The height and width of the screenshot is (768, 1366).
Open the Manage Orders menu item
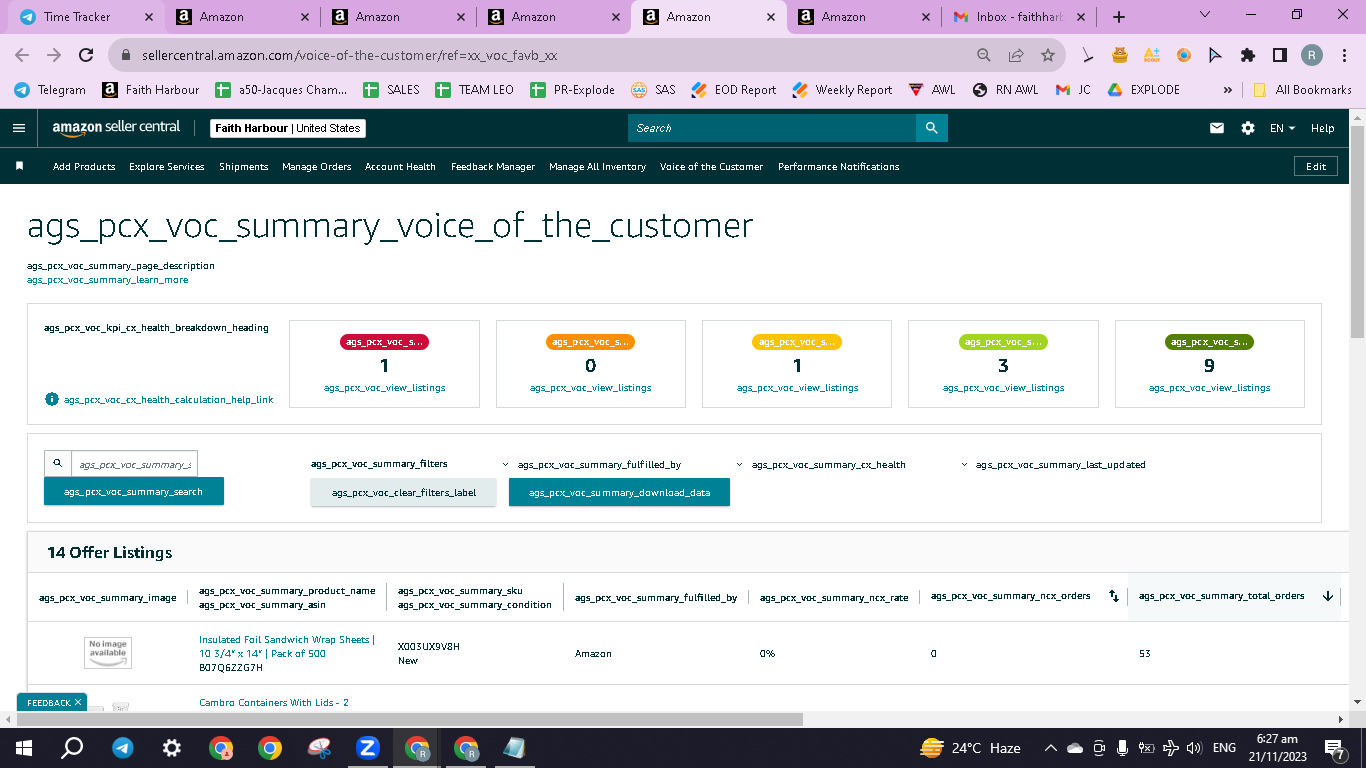316,167
